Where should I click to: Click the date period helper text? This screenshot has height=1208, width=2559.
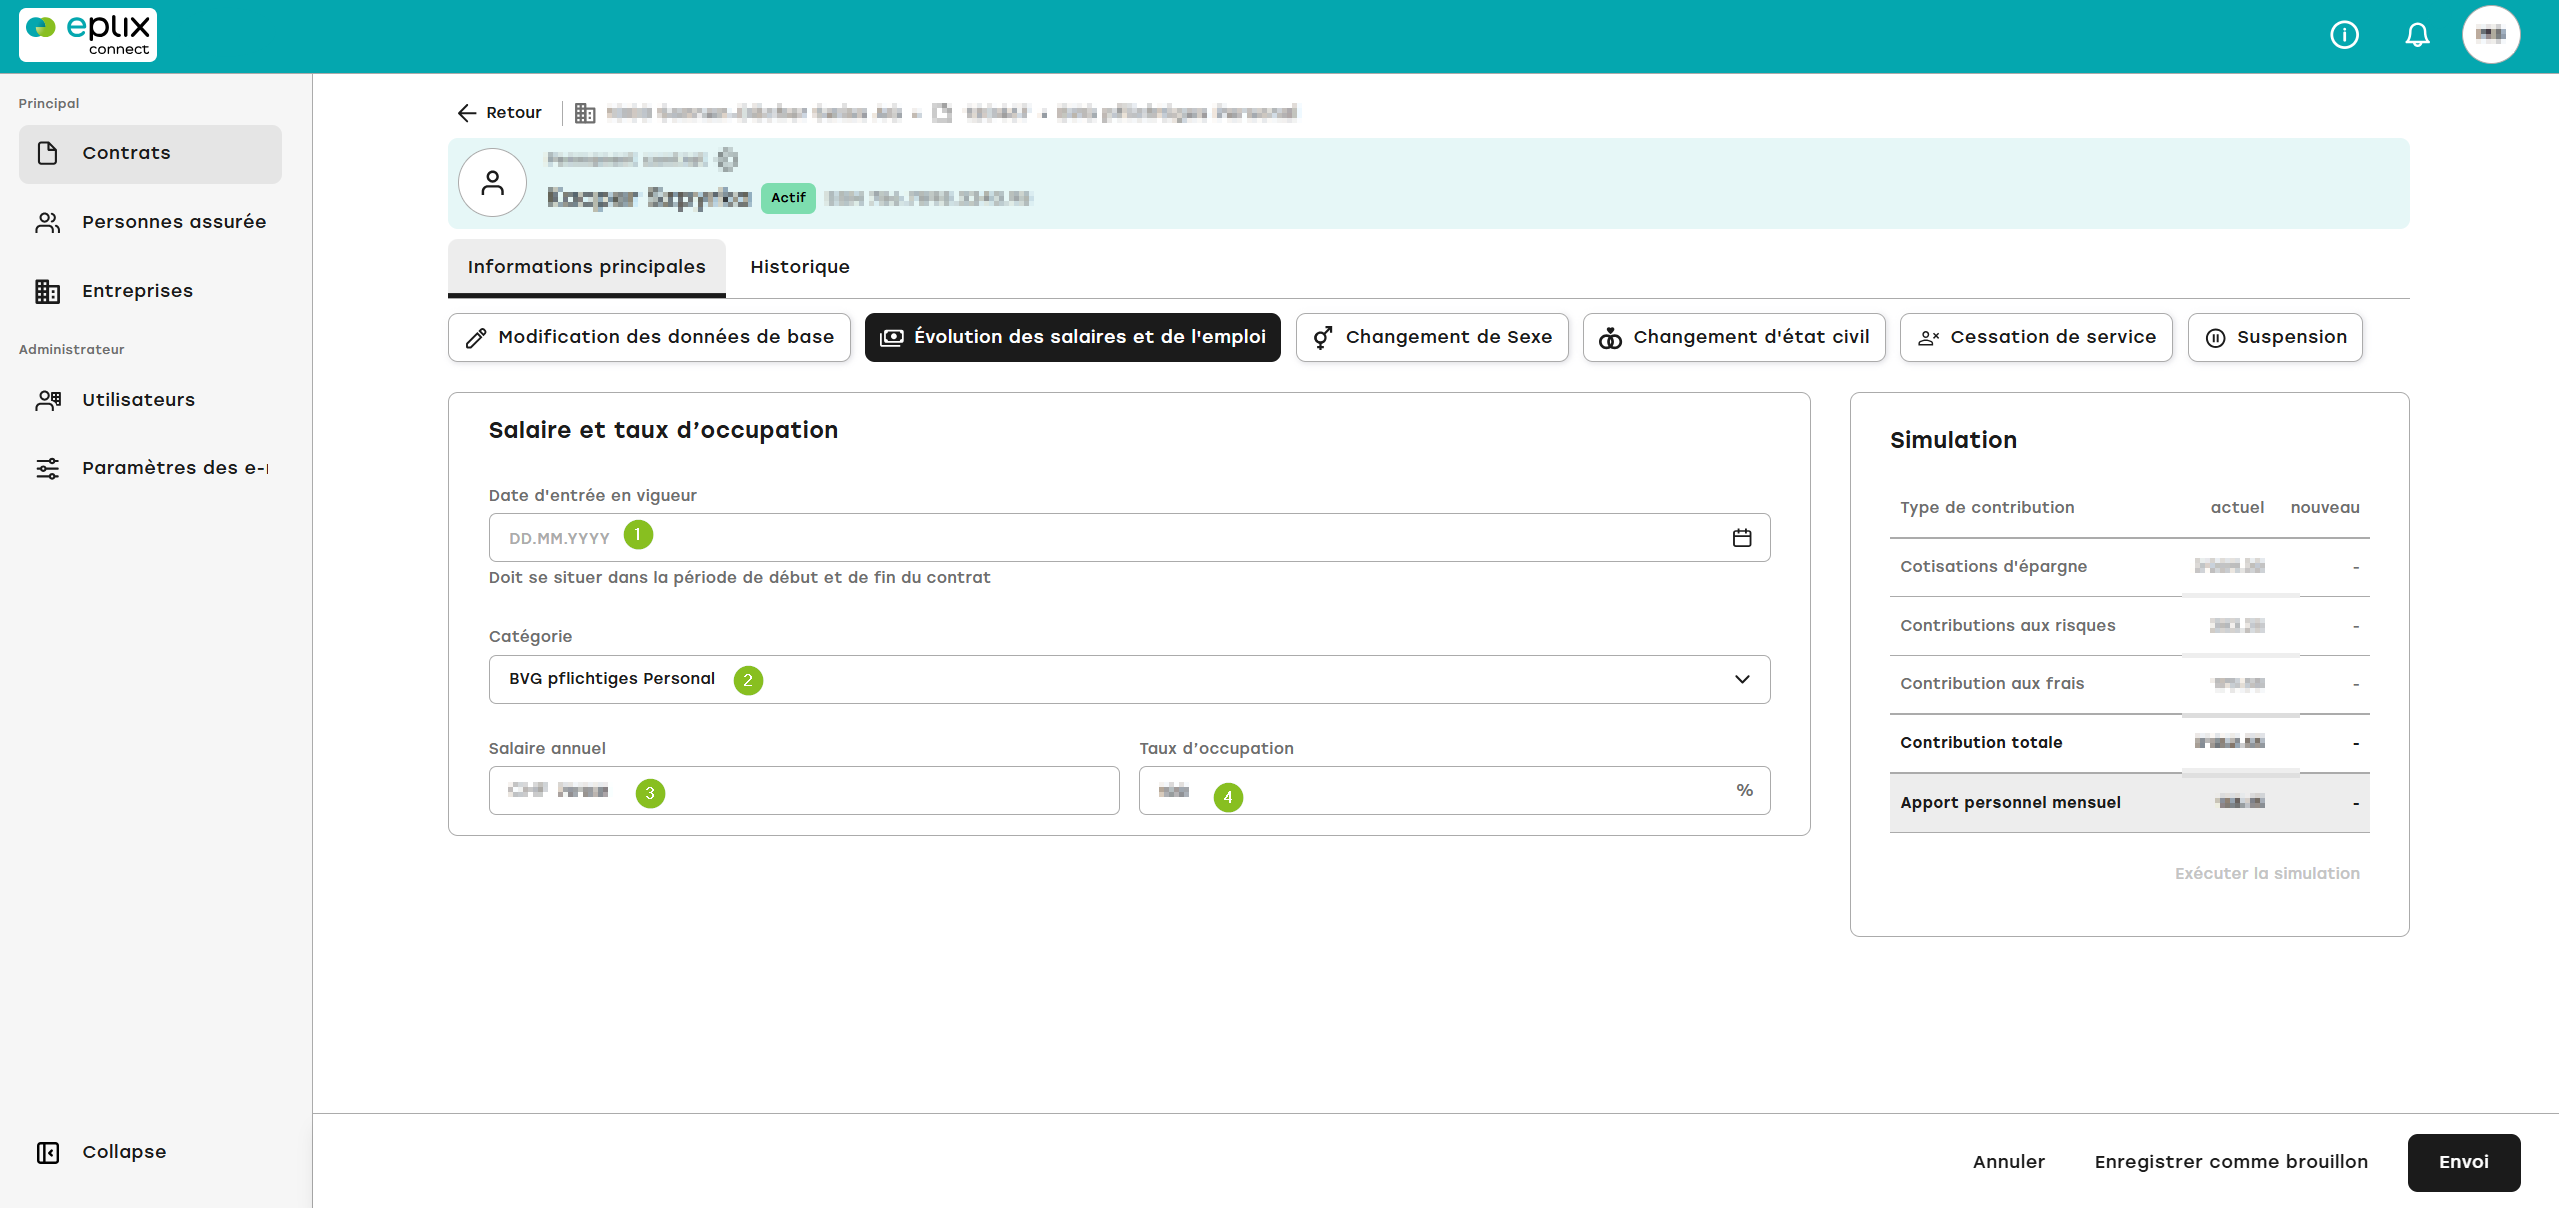tap(739, 578)
